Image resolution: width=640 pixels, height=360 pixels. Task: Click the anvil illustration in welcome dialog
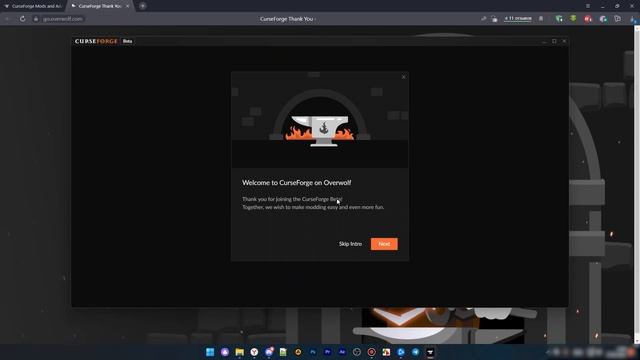coord(320,130)
